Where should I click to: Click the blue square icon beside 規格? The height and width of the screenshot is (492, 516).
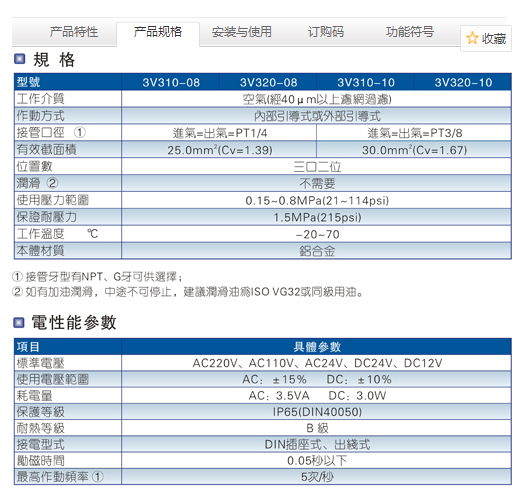click(x=20, y=59)
